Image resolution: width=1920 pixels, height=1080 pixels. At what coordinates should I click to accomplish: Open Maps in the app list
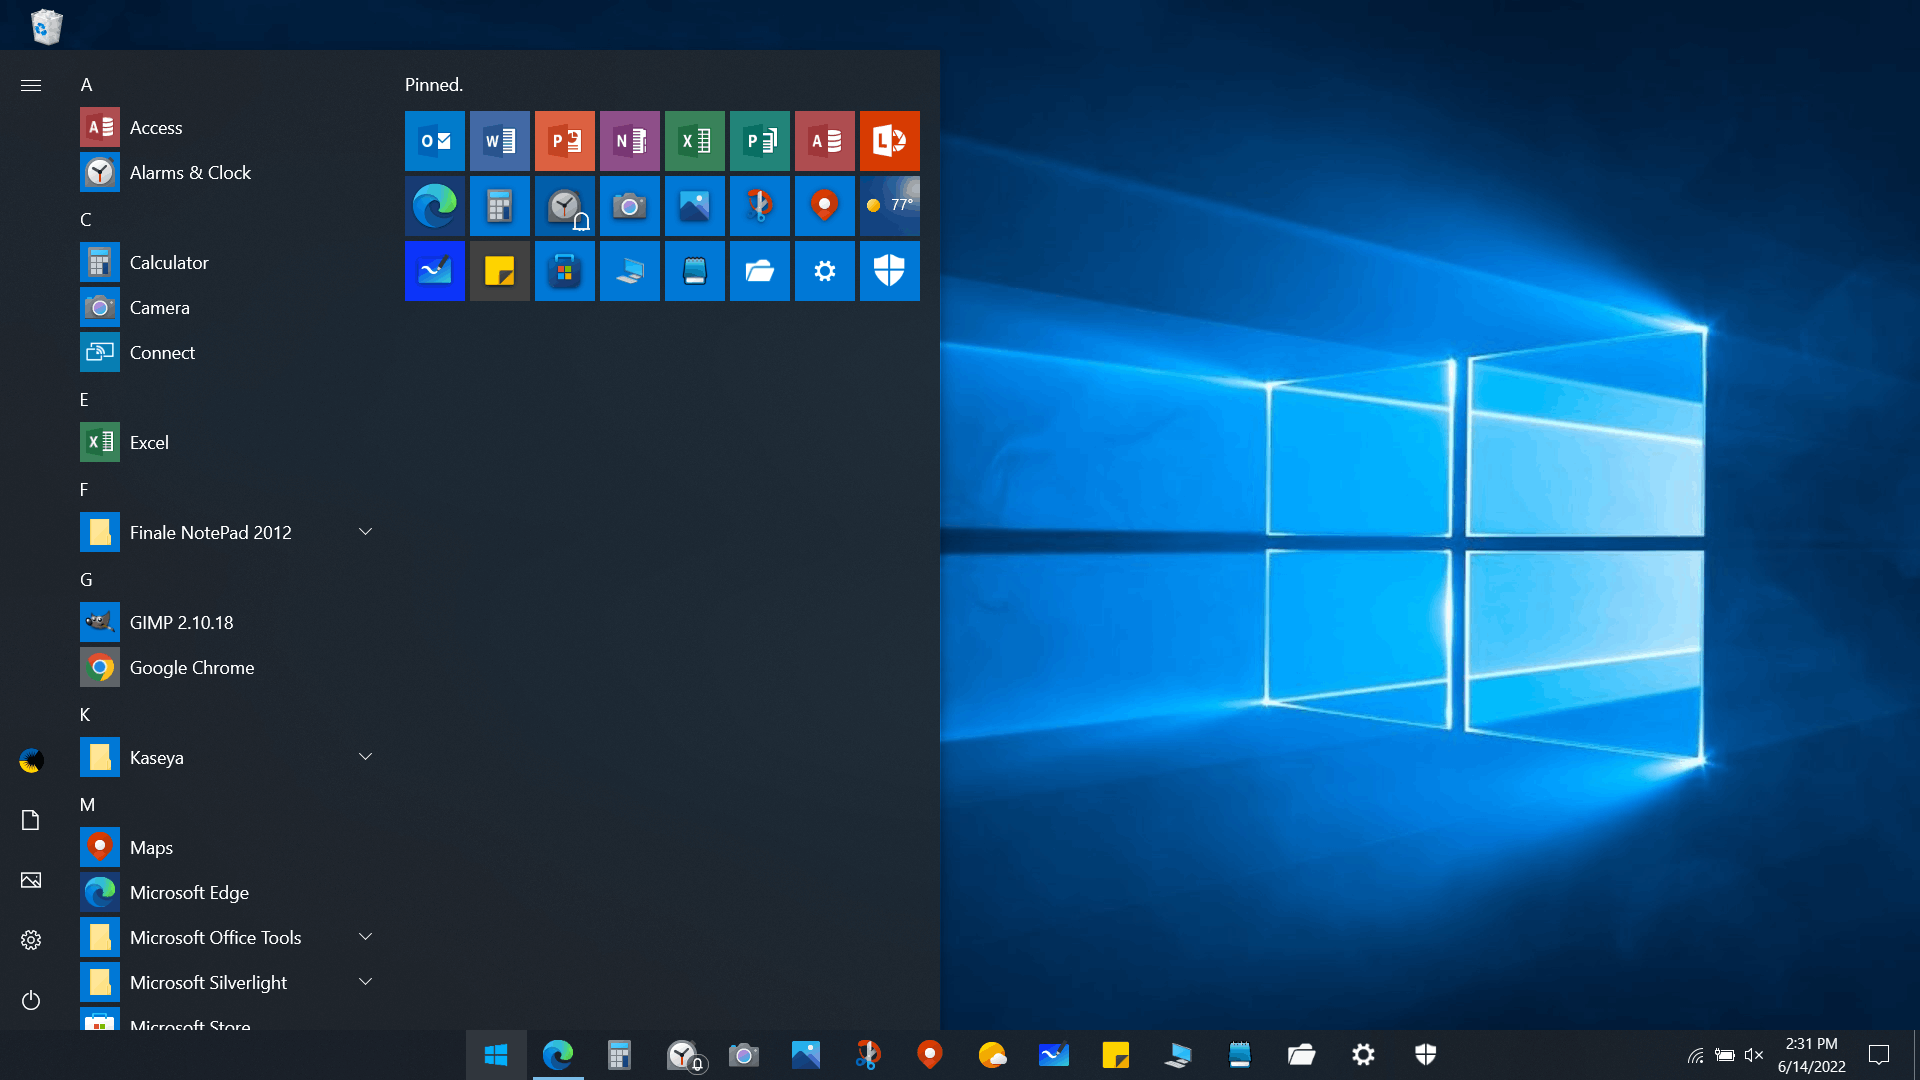230,848
